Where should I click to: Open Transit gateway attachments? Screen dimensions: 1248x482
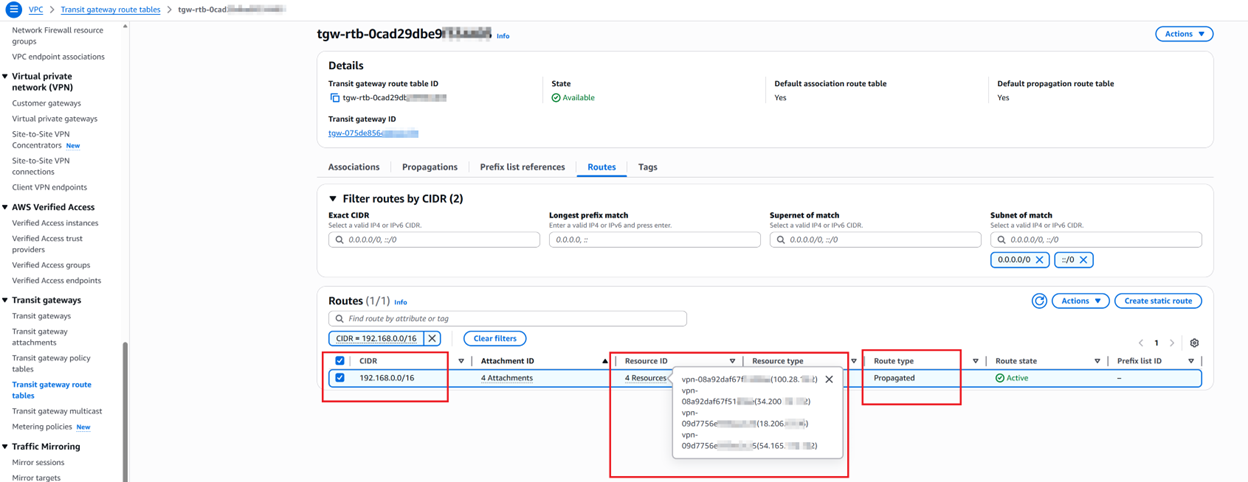click(x=40, y=337)
